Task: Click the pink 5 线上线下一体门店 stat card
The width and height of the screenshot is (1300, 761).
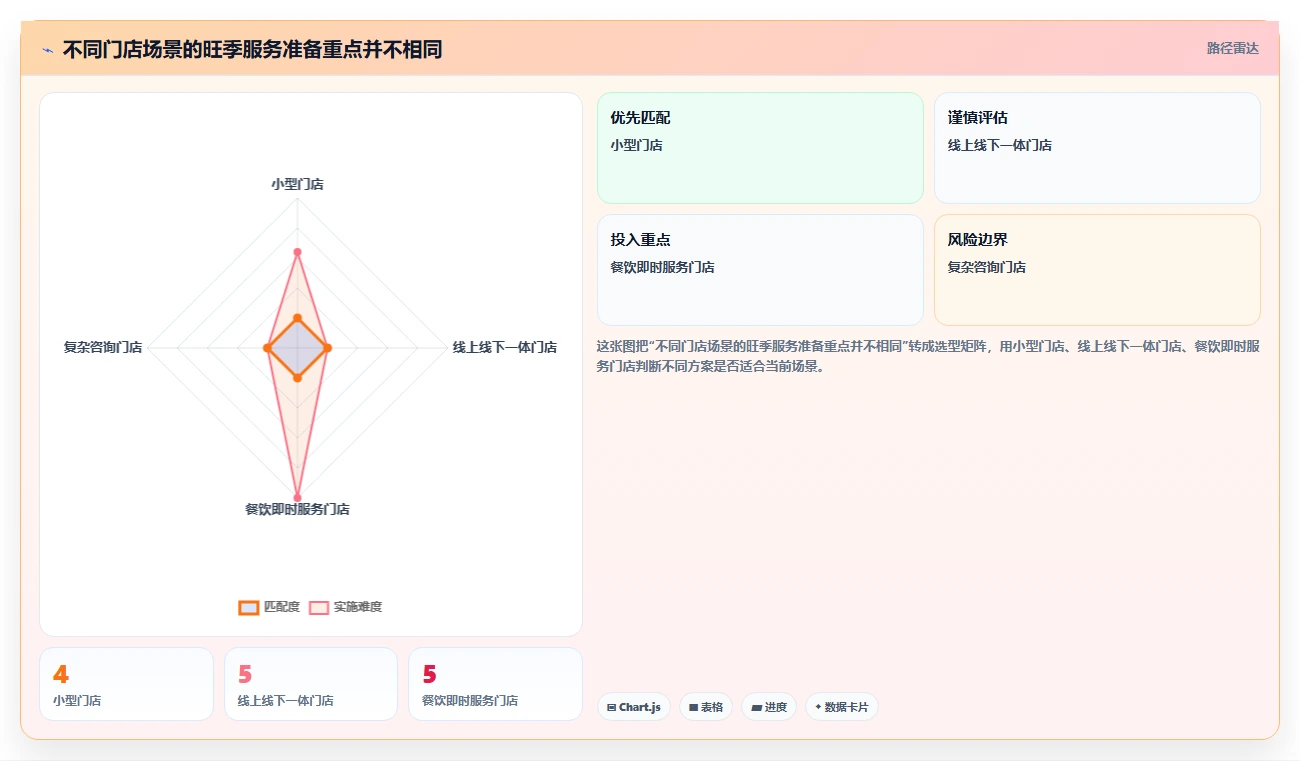Action: (x=311, y=684)
